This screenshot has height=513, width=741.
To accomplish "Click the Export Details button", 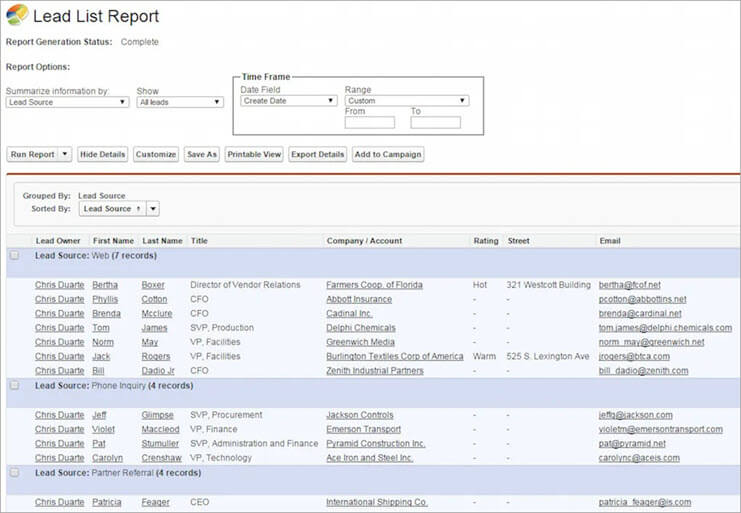I will click(x=318, y=154).
